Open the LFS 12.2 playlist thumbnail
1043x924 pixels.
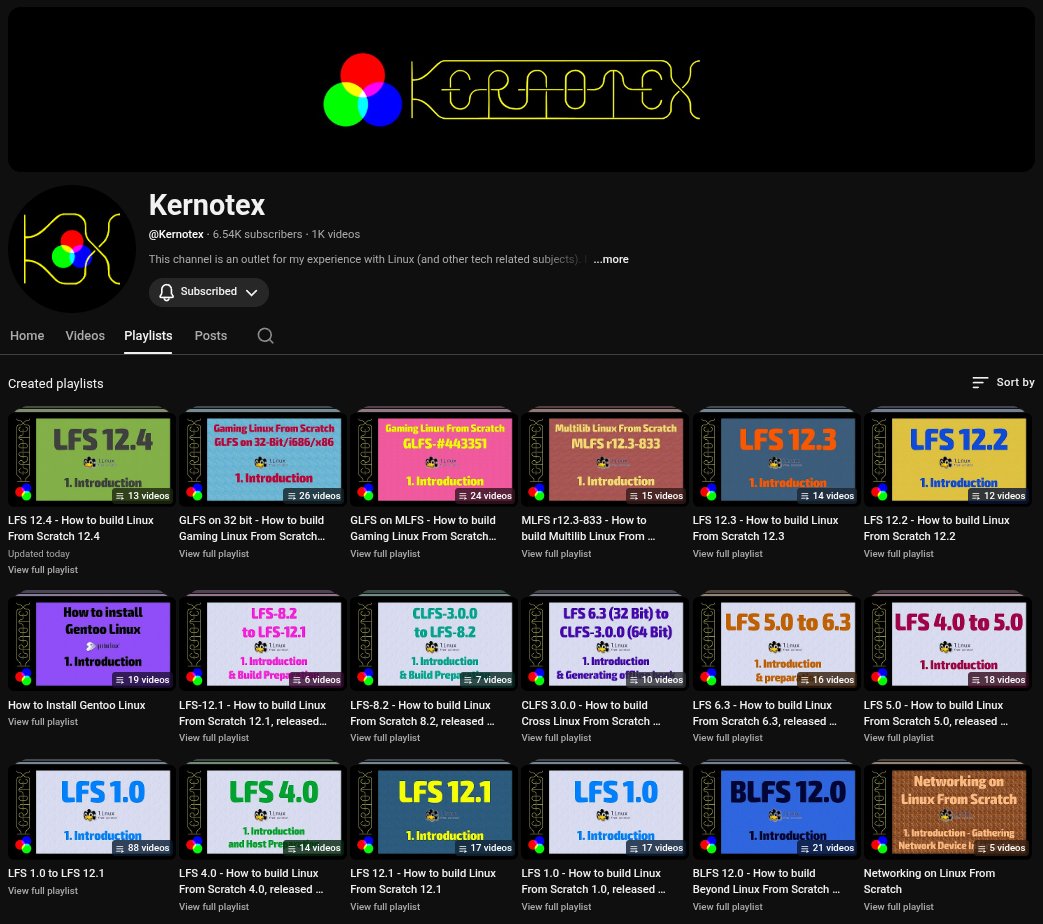pyautogui.click(x=947, y=459)
